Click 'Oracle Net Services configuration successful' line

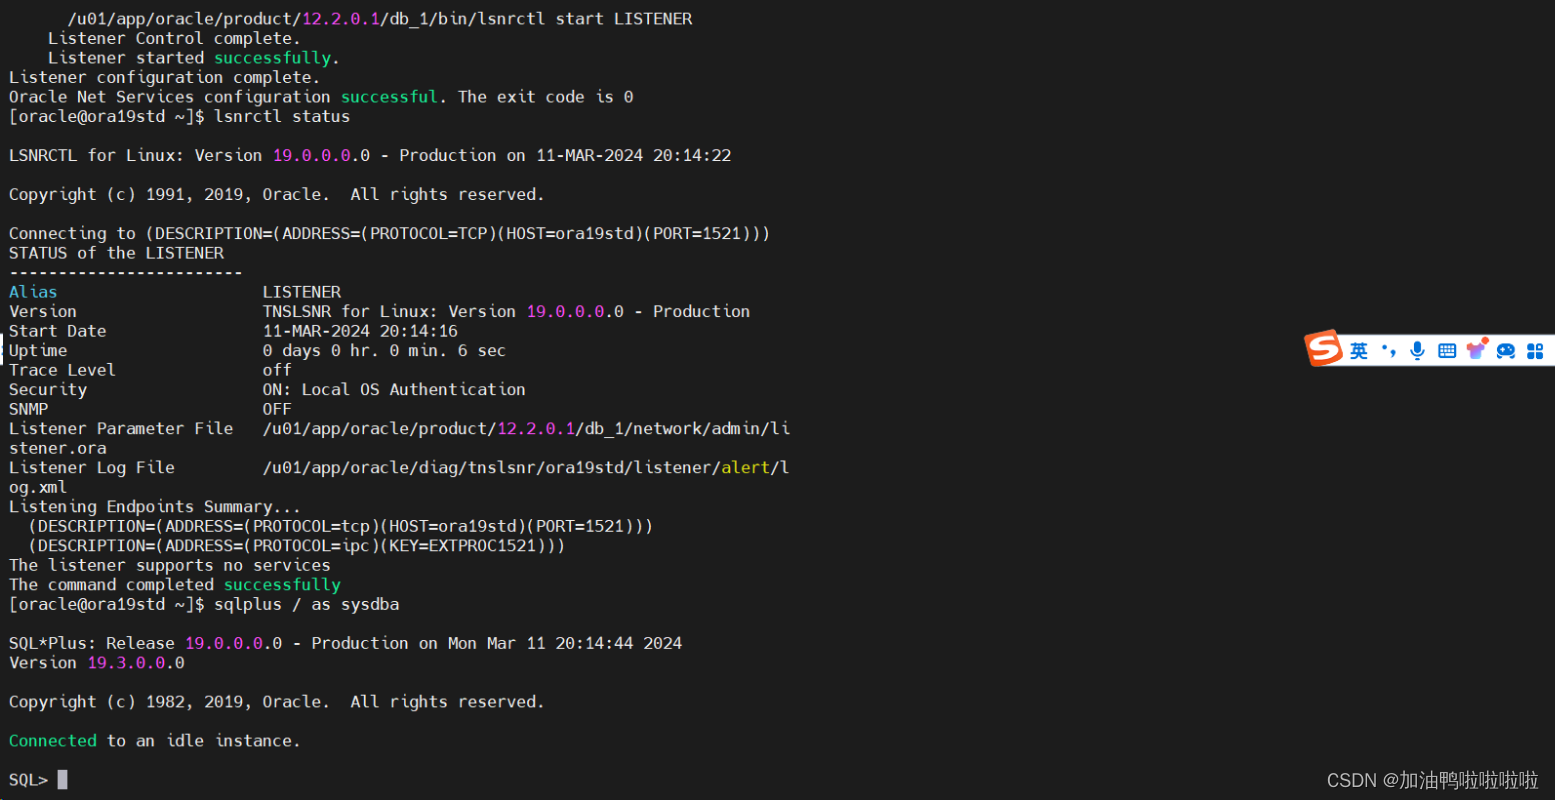(321, 97)
